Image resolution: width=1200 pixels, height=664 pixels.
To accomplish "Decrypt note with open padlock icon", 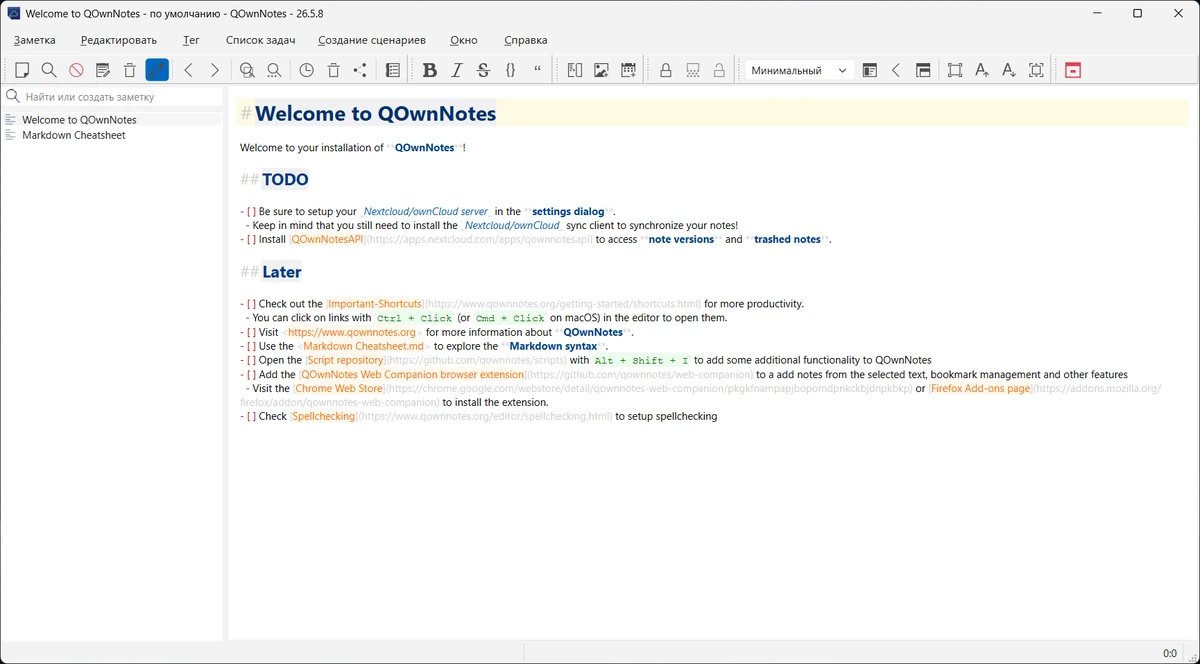I will [719, 70].
